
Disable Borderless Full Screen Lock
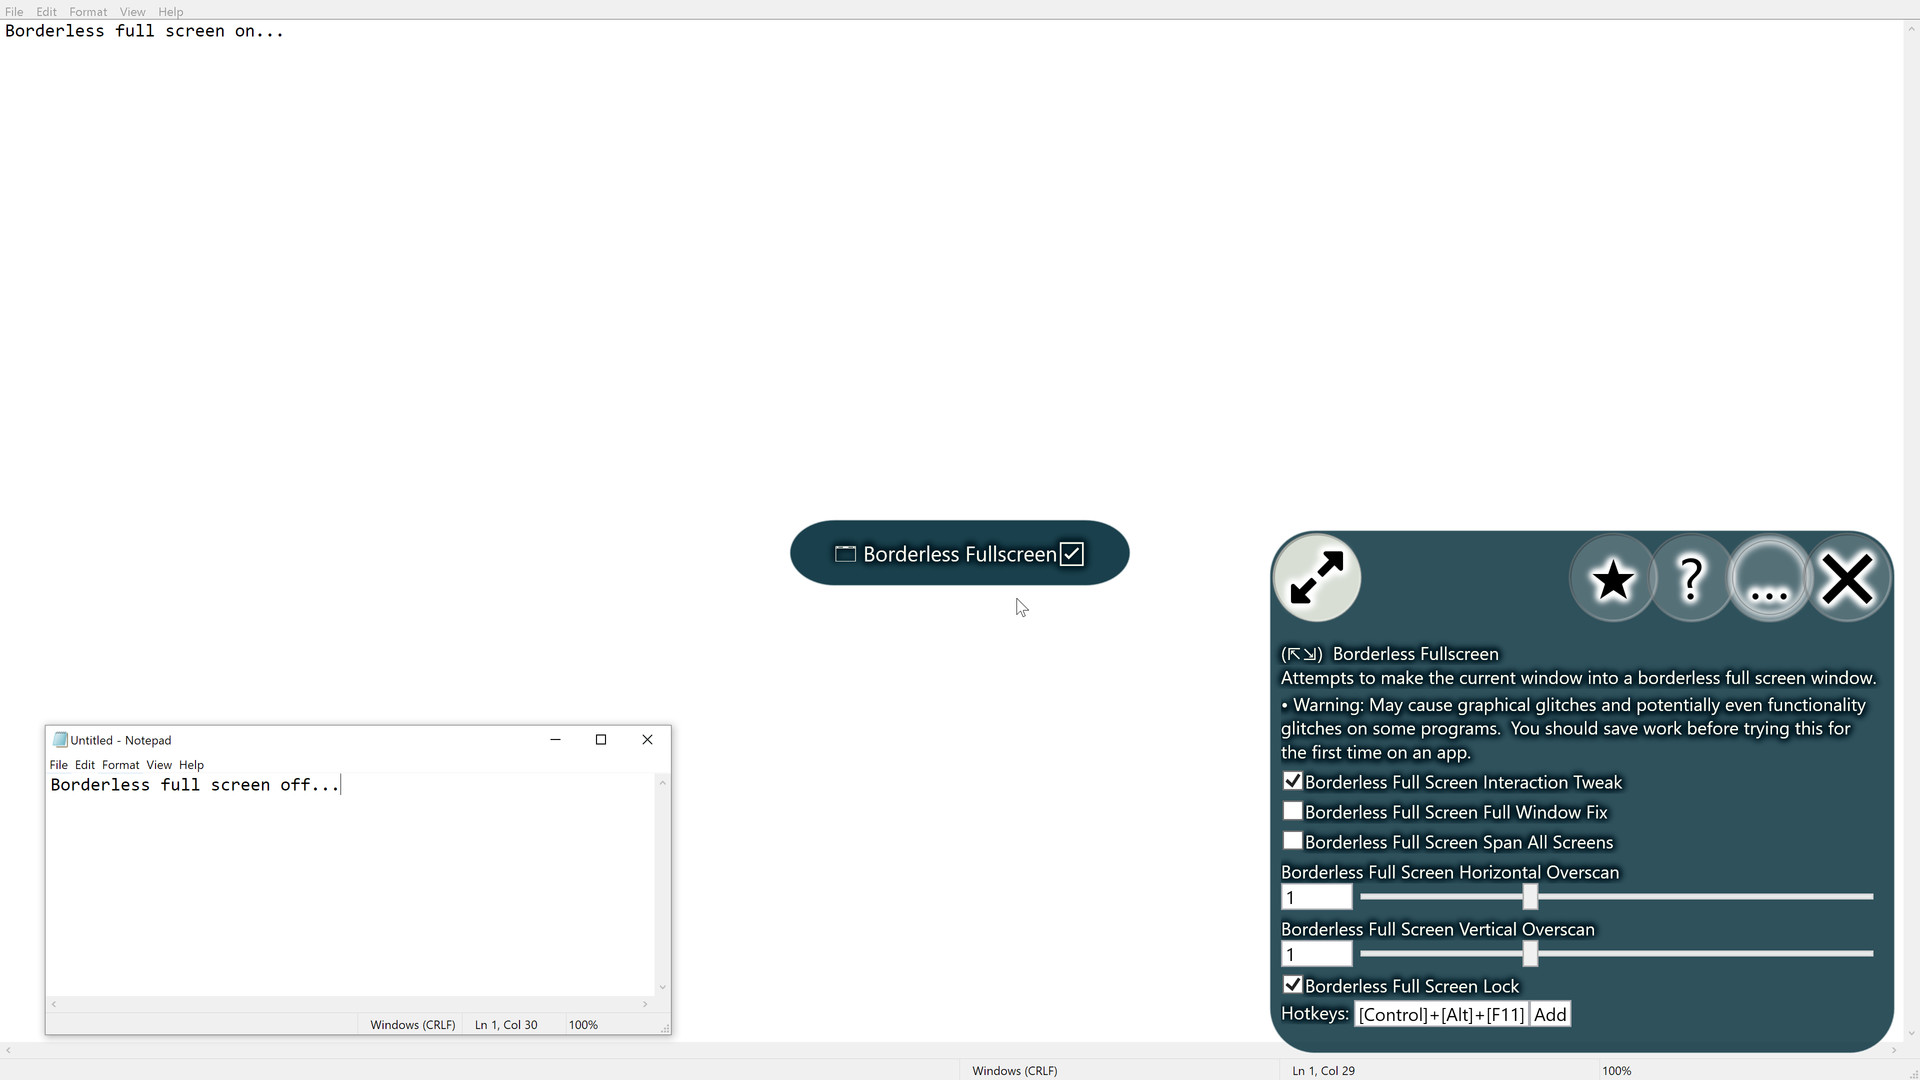tap(1292, 985)
